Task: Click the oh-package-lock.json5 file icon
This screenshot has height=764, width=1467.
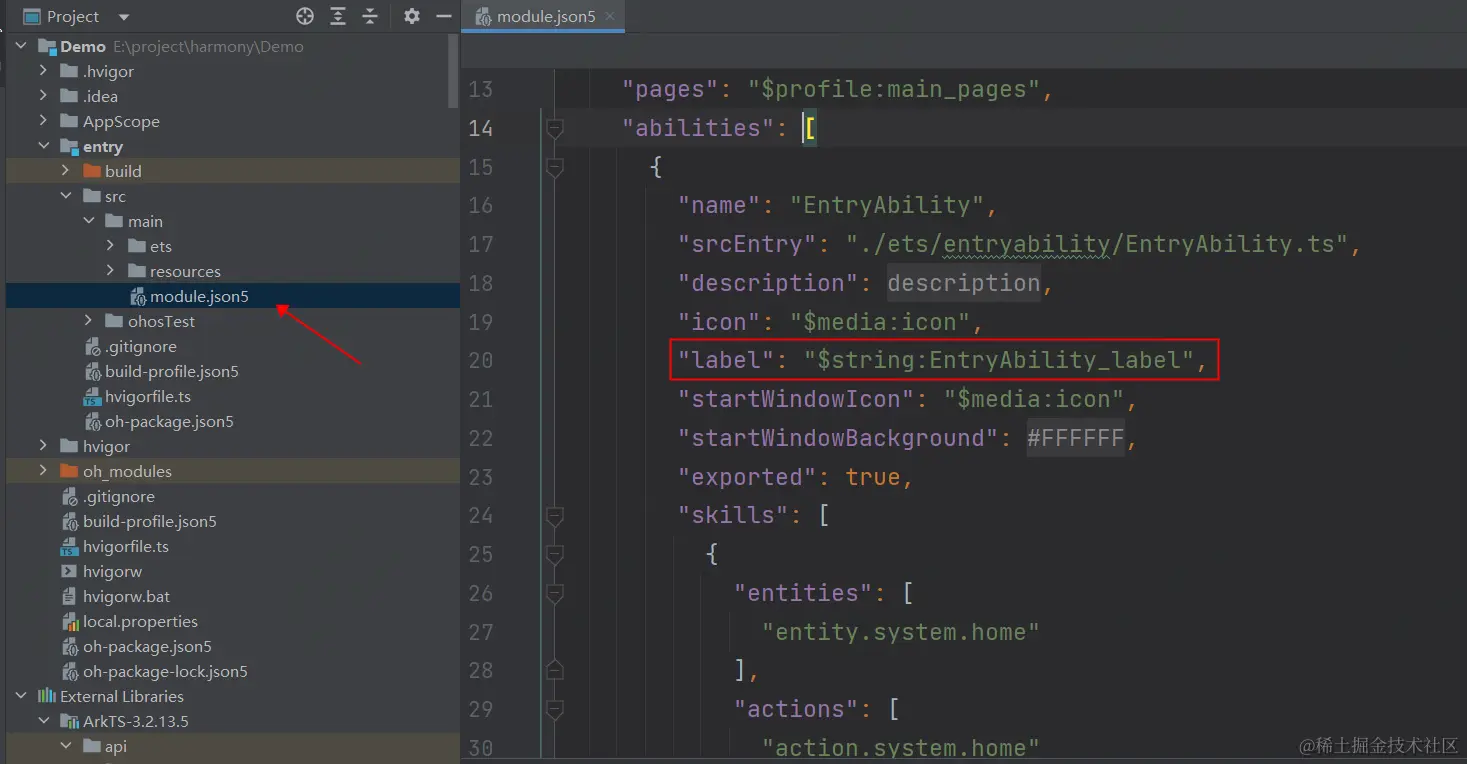Action: [x=69, y=671]
